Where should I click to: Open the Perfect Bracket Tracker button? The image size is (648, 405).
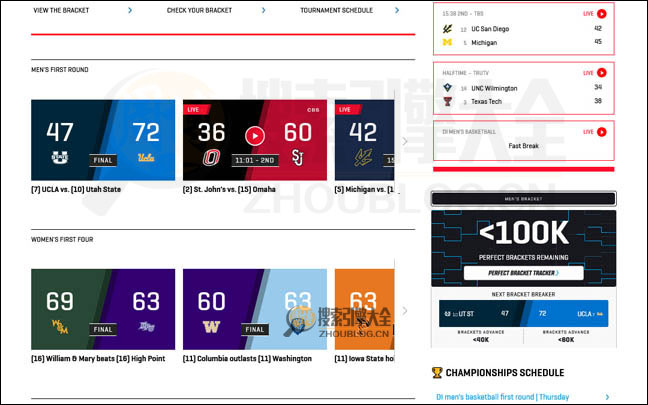524,273
